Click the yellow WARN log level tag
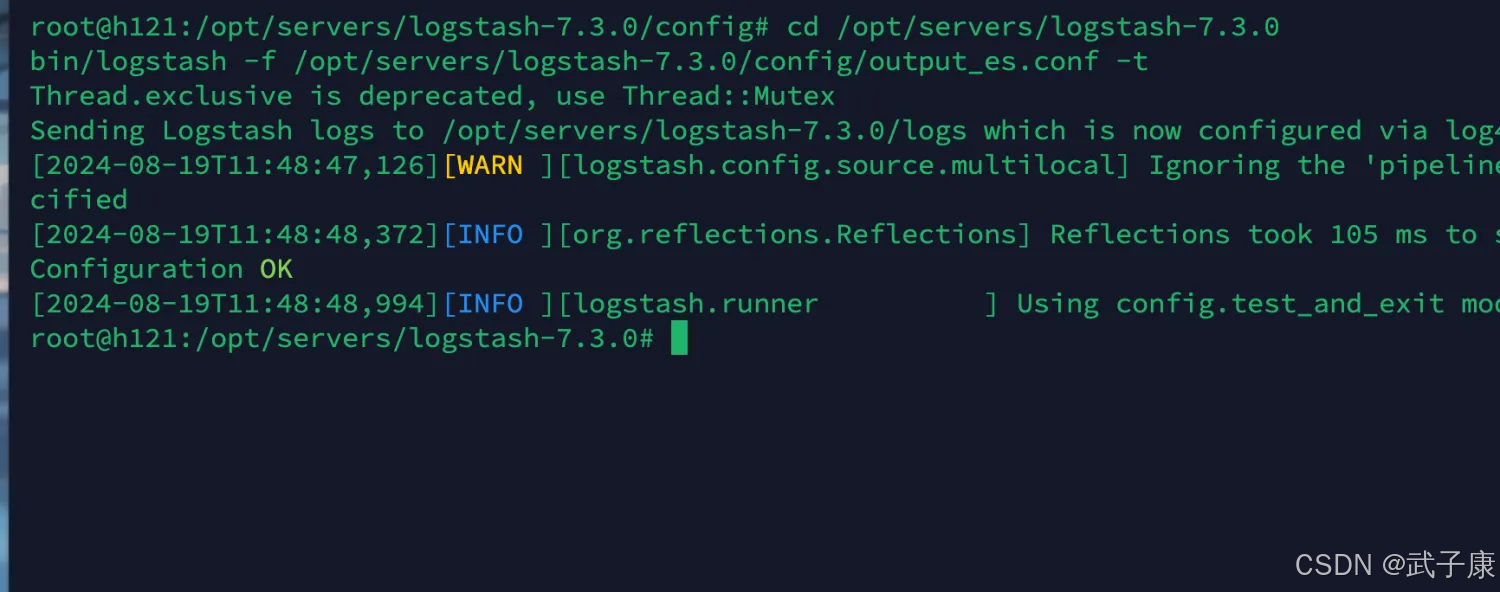This screenshot has height=592, width=1500. pyautogui.click(x=482, y=165)
